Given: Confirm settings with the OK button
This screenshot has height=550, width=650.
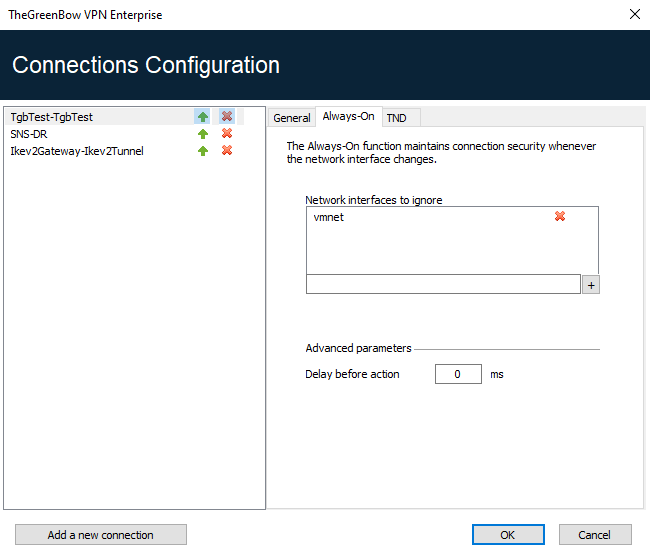Looking at the screenshot, I should 508,535.
